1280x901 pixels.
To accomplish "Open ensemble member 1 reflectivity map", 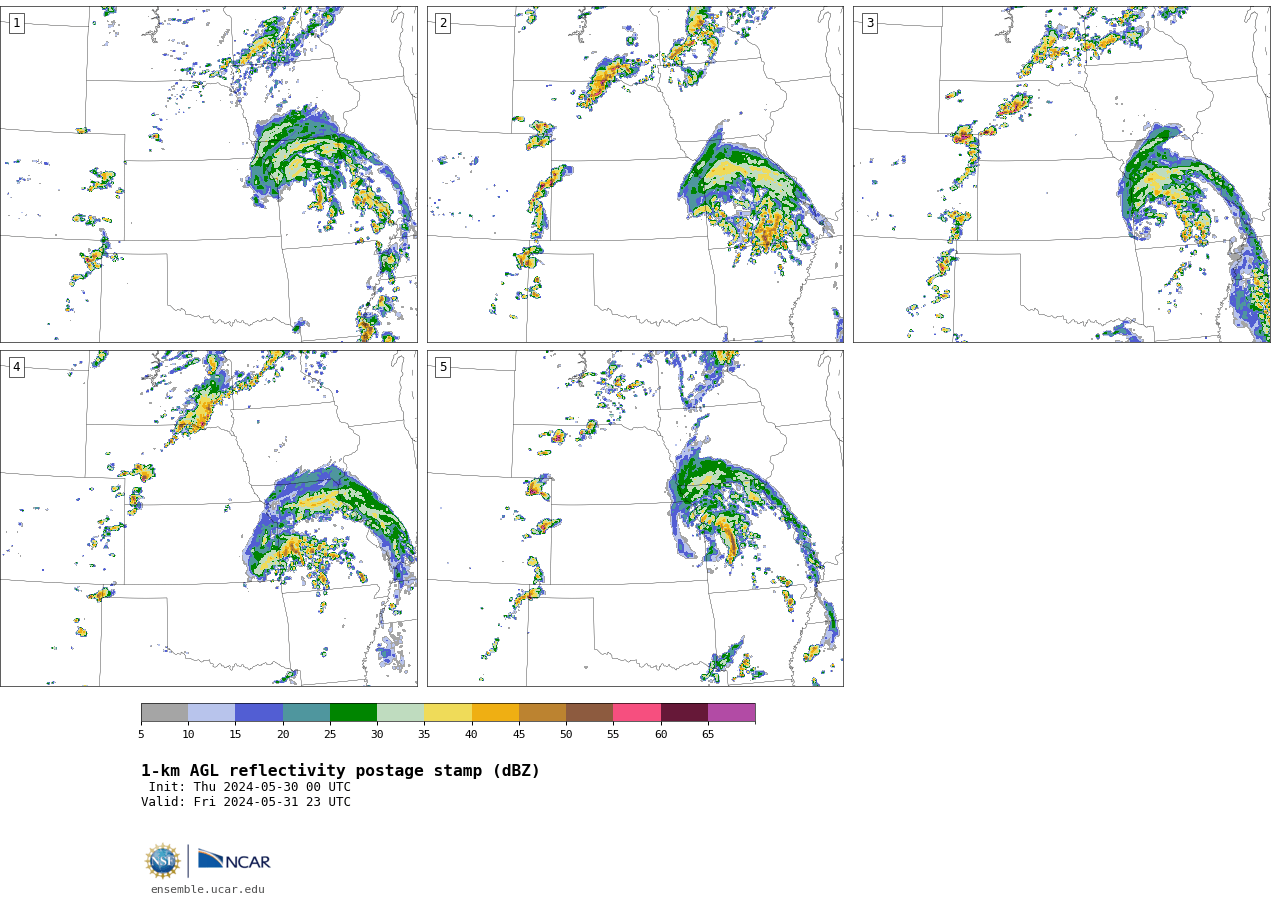I will click(208, 174).
